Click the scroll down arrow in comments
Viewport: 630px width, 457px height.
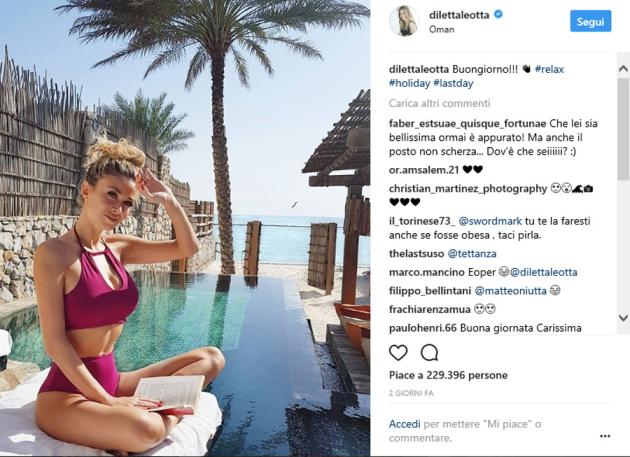click(x=623, y=318)
